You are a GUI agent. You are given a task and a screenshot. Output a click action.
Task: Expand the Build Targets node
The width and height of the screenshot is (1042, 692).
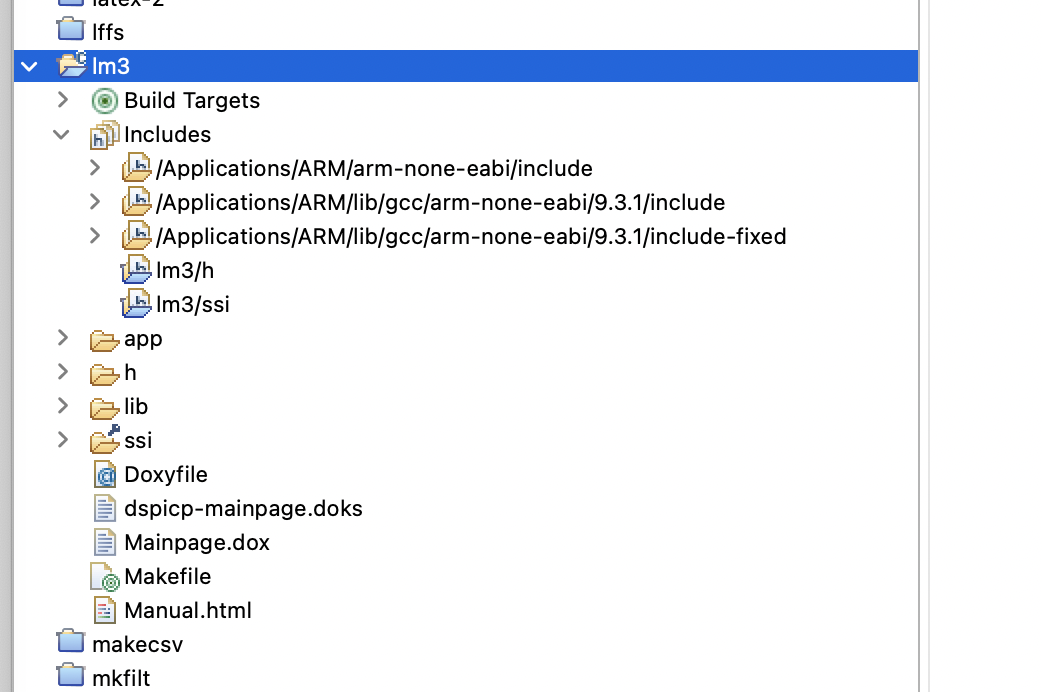pyautogui.click(x=62, y=100)
